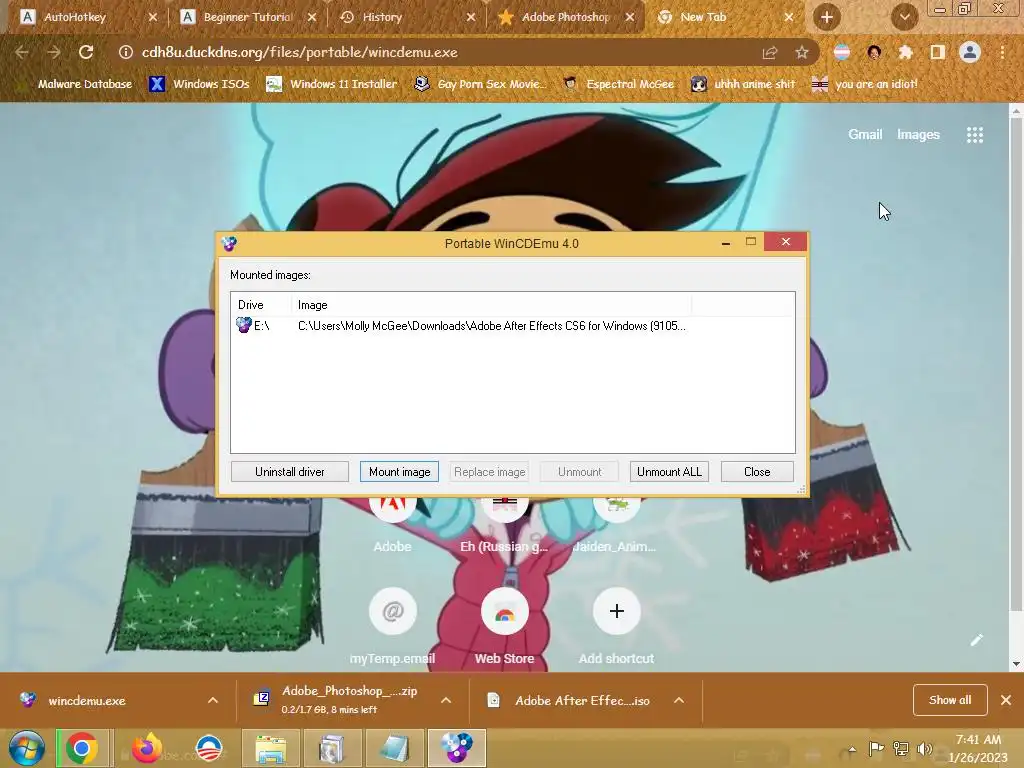Open the Google apps grid
Viewport: 1024px width, 768px height.
click(x=975, y=135)
